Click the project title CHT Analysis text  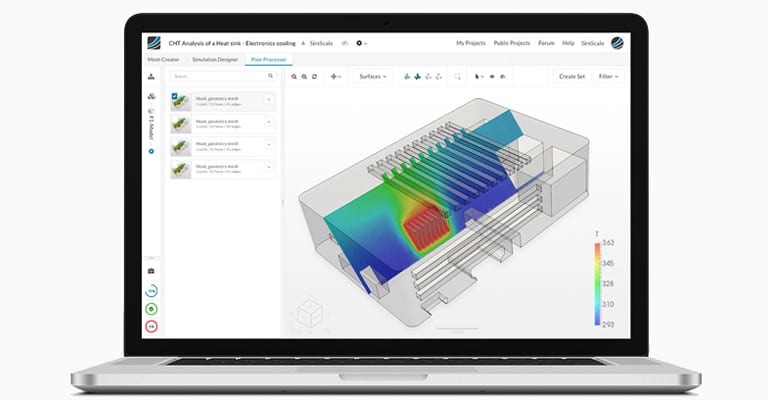tap(232, 43)
